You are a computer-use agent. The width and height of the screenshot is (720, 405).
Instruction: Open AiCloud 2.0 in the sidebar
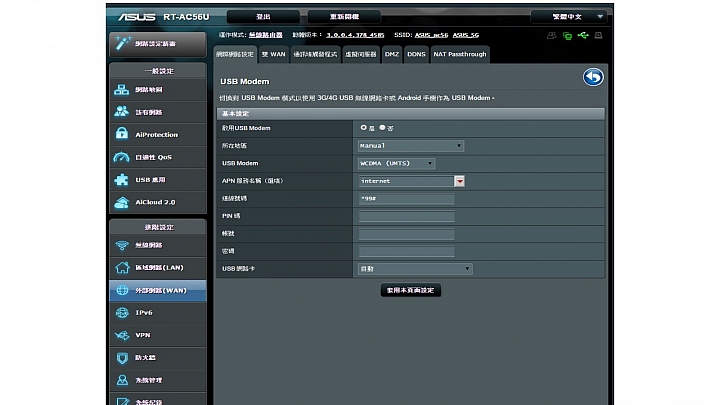158,202
